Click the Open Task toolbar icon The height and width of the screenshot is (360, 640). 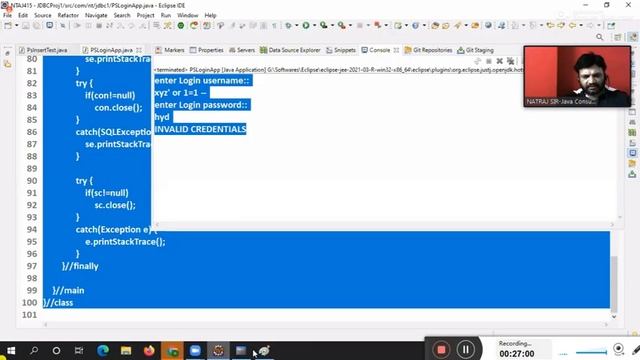click(446, 25)
